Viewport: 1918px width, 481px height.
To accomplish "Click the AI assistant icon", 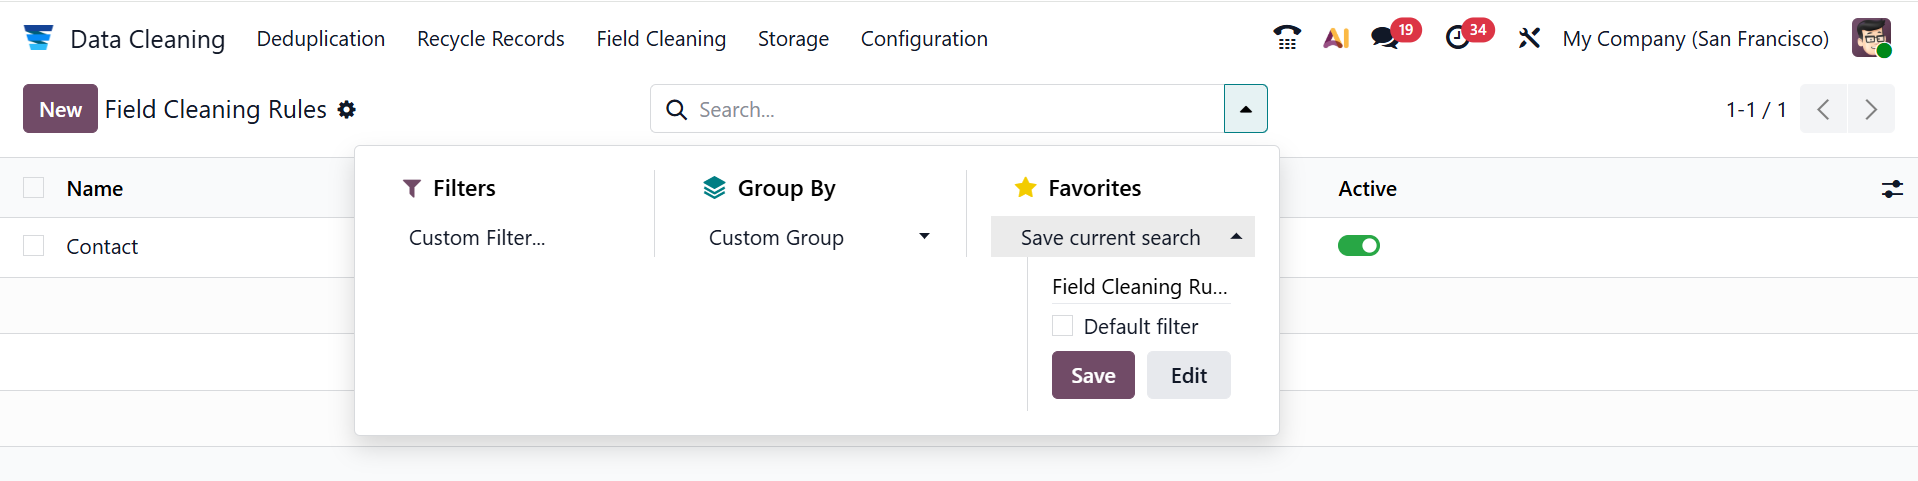I will (x=1336, y=38).
